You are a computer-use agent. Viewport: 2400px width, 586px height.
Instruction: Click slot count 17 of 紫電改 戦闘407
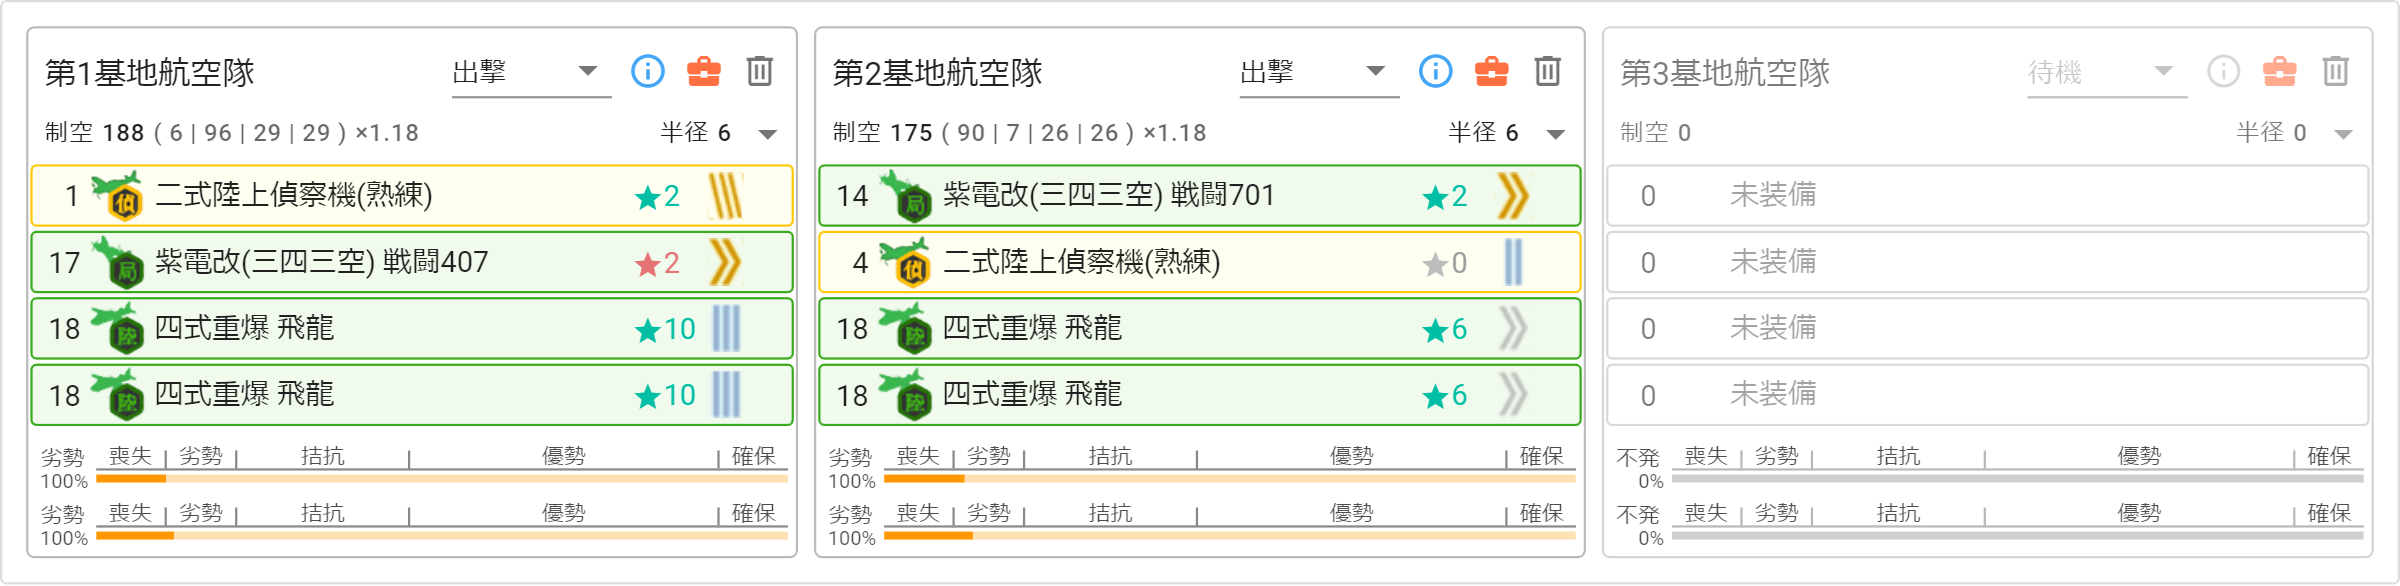(64, 262)
